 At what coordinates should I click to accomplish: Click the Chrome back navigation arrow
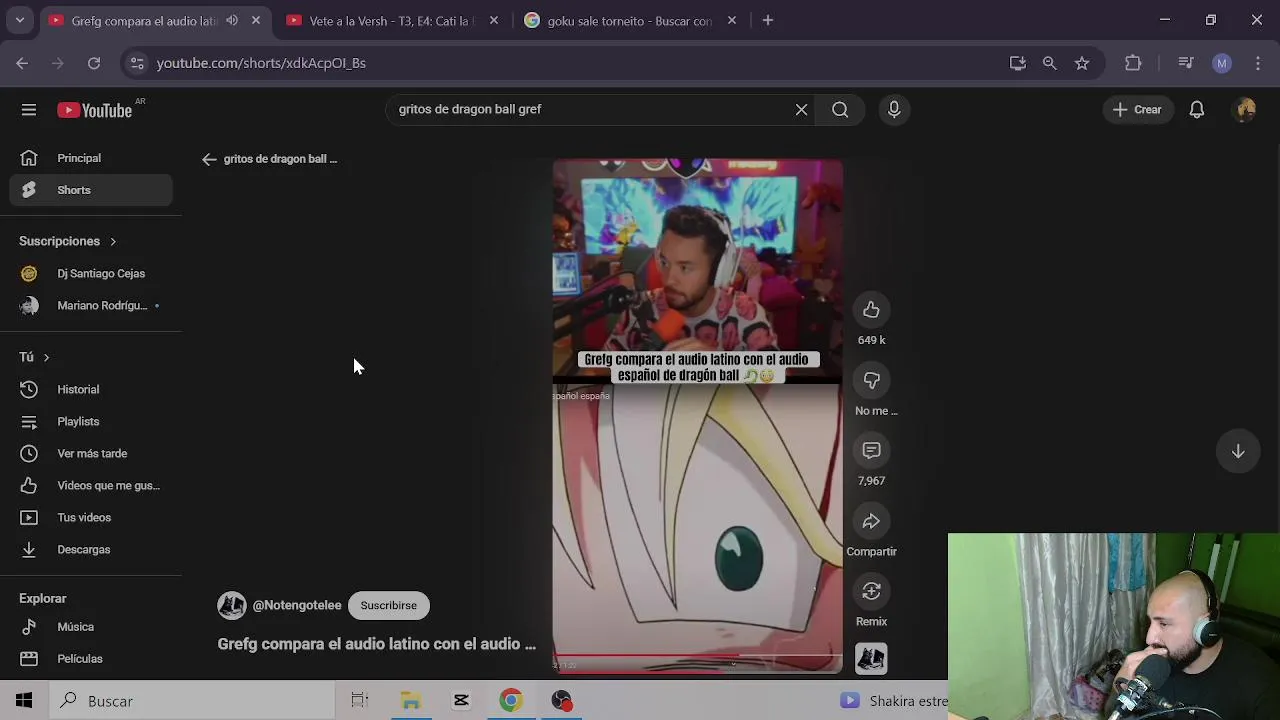coord(22,63)
